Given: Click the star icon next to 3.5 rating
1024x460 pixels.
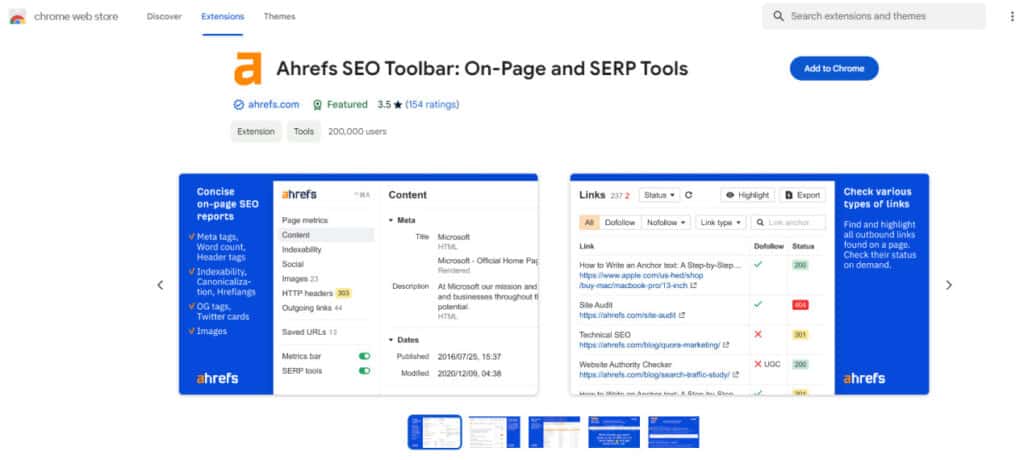Looking at the screenshot, I should point(398,105).
